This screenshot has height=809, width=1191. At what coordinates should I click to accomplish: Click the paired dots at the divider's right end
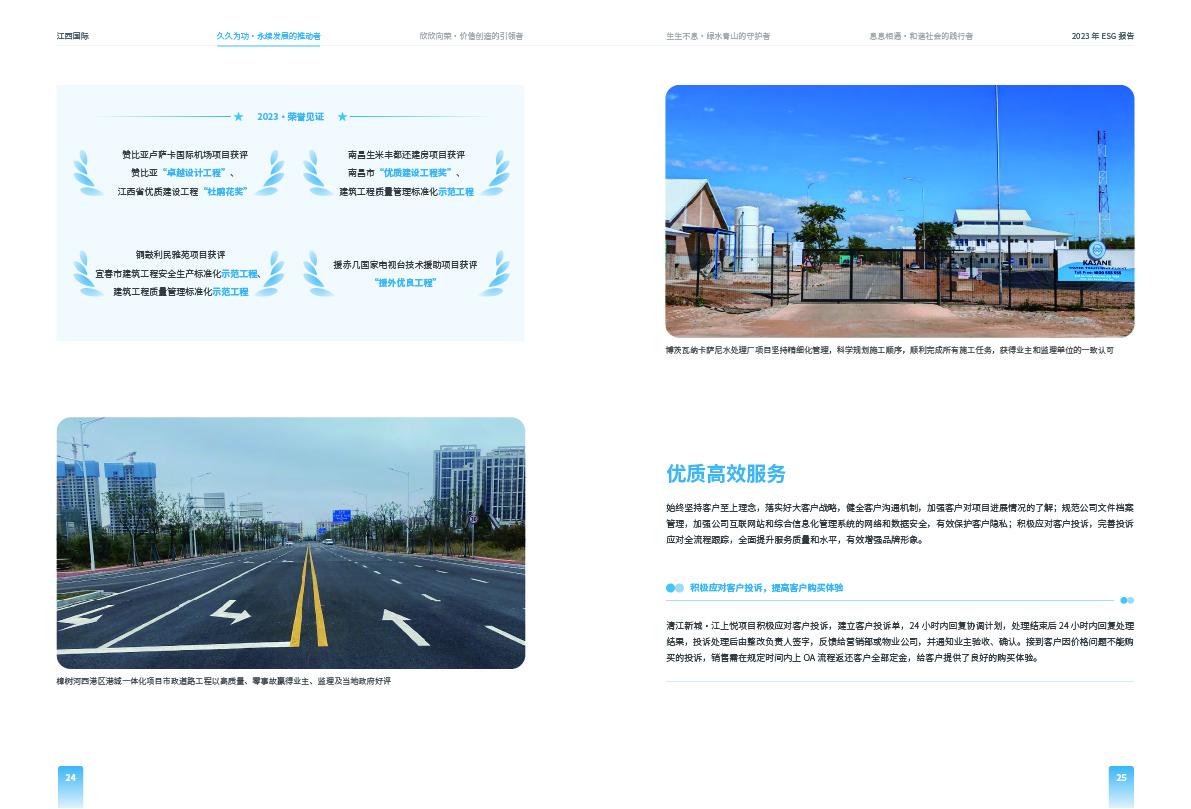[x=1127, y=600]
